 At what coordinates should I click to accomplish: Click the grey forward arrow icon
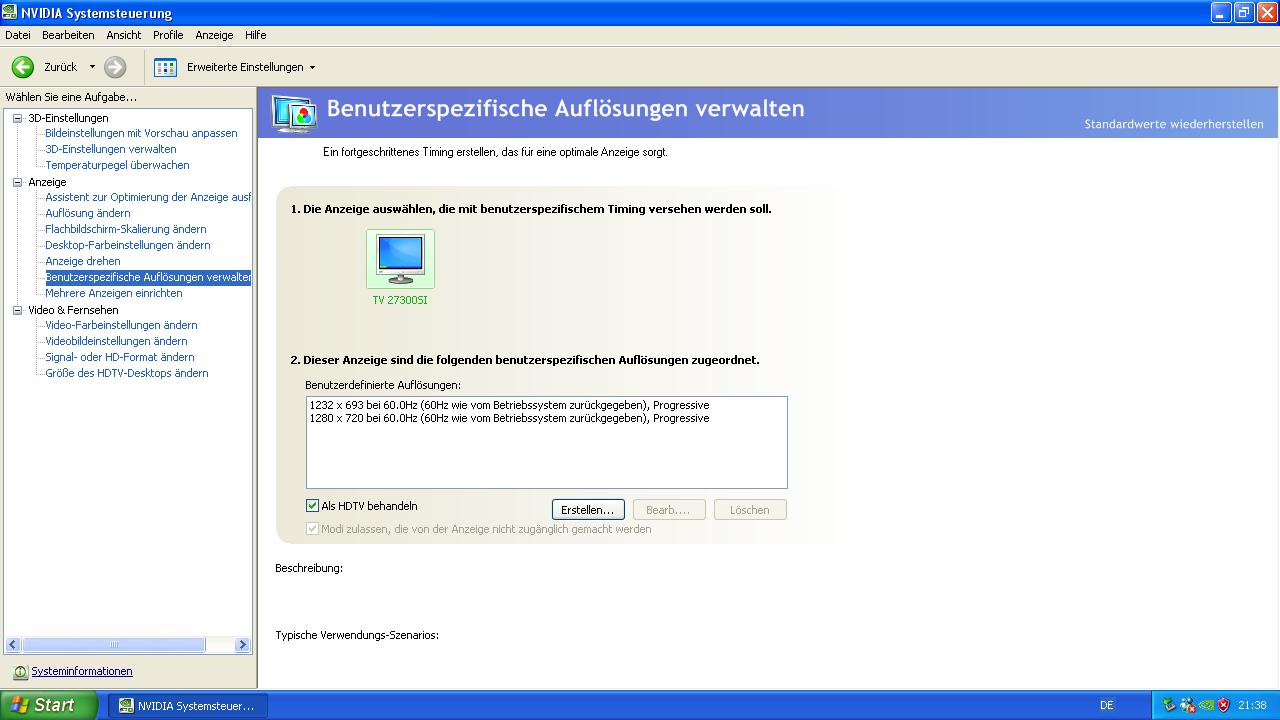click(115, 67)
